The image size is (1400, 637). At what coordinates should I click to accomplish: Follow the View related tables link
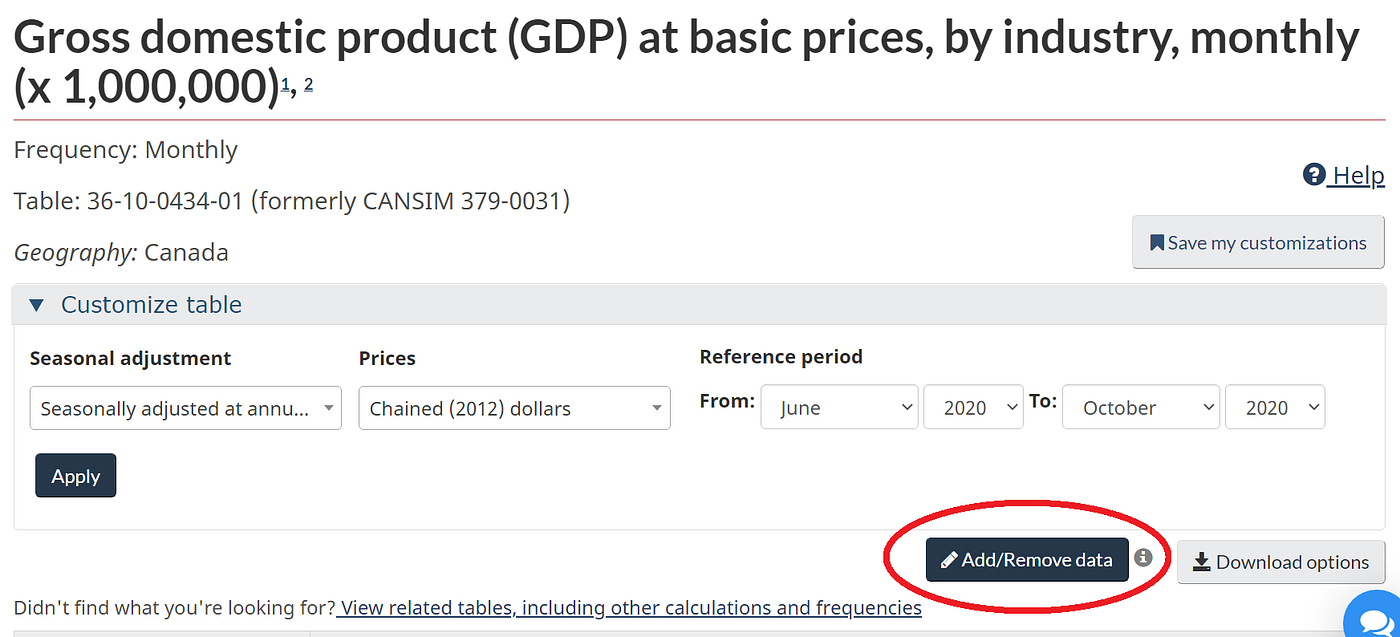630,608
